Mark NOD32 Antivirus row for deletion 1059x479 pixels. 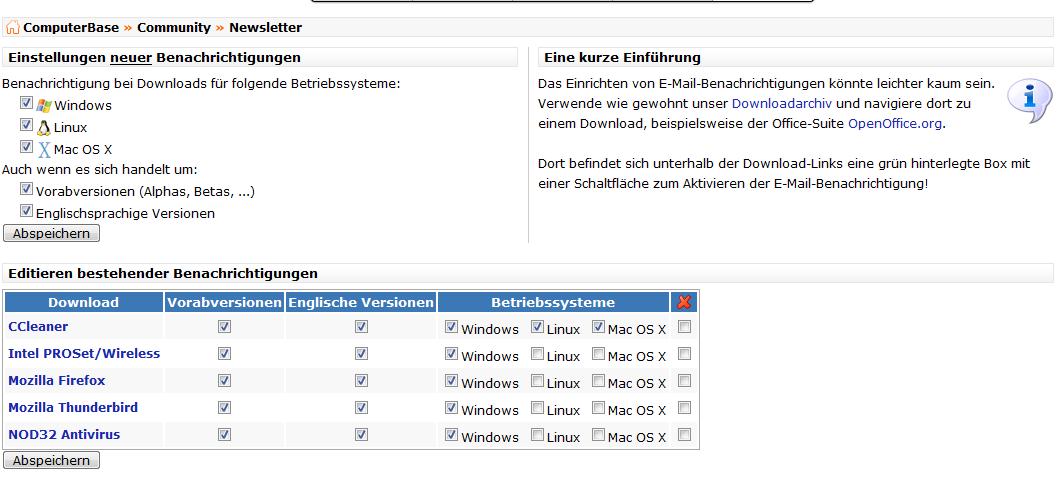coord(684,434)
